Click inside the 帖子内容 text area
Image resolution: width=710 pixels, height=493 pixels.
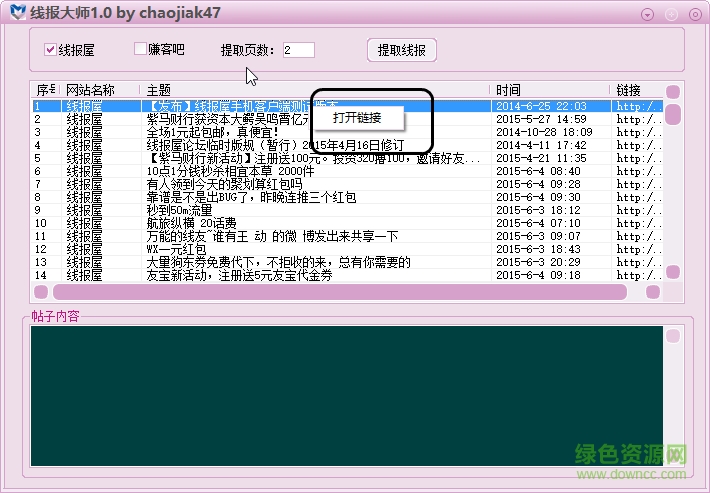click(x=347, y=396)
